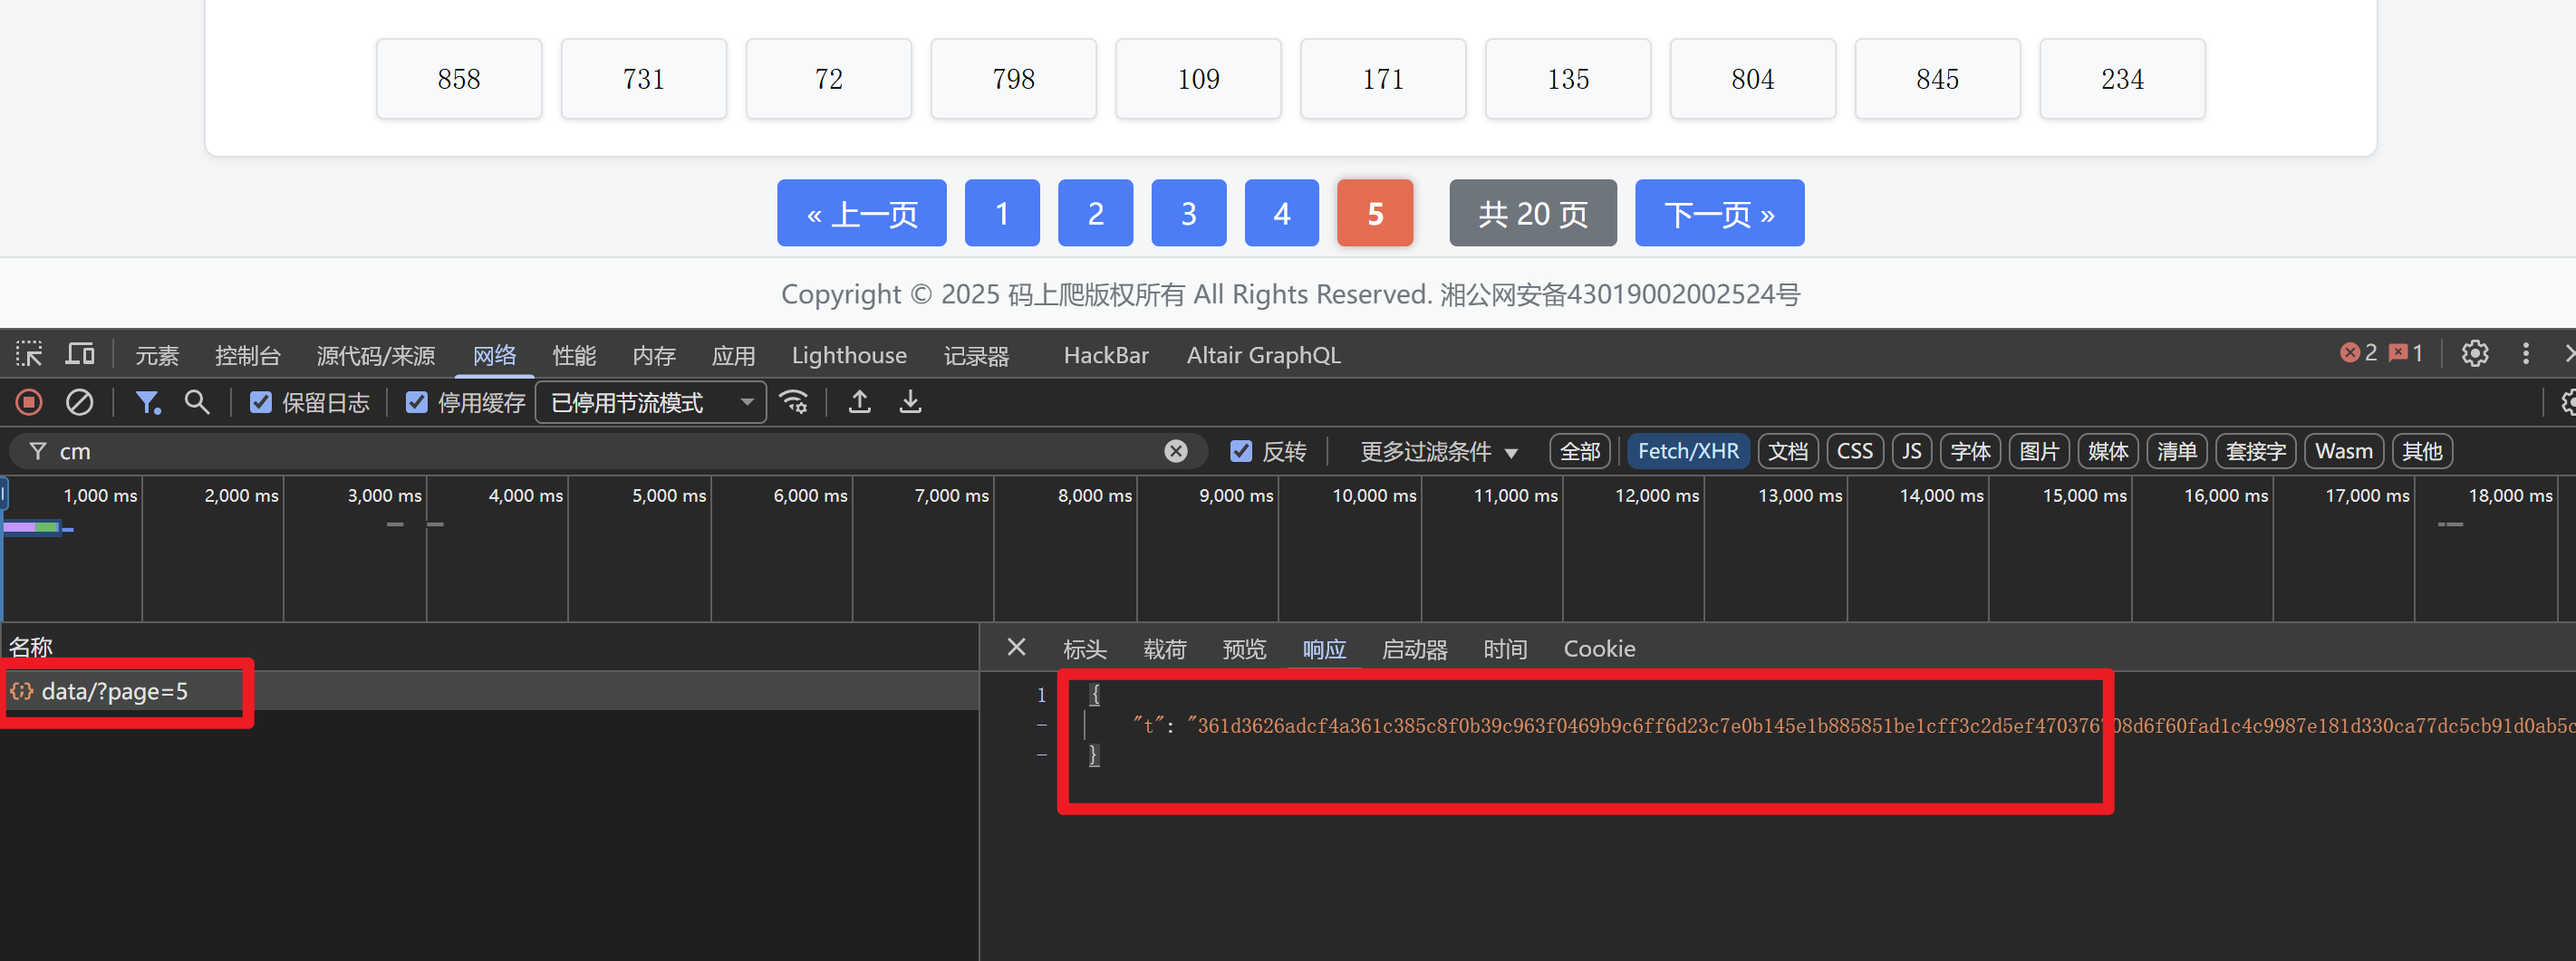Viewport: 2576px width, 961px height.
Task: Open the 记录器 panel tab
Action: click(x=976, y=355)
